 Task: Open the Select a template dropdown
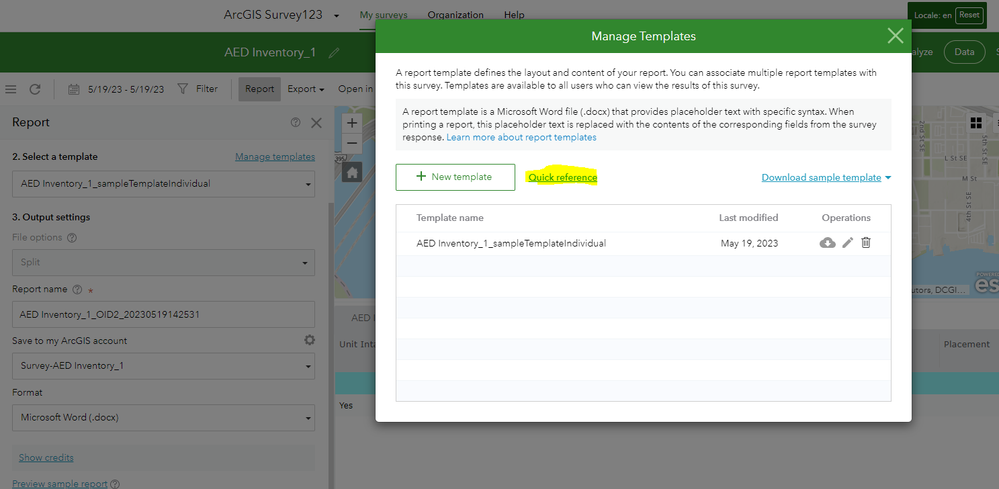[164, 184]
